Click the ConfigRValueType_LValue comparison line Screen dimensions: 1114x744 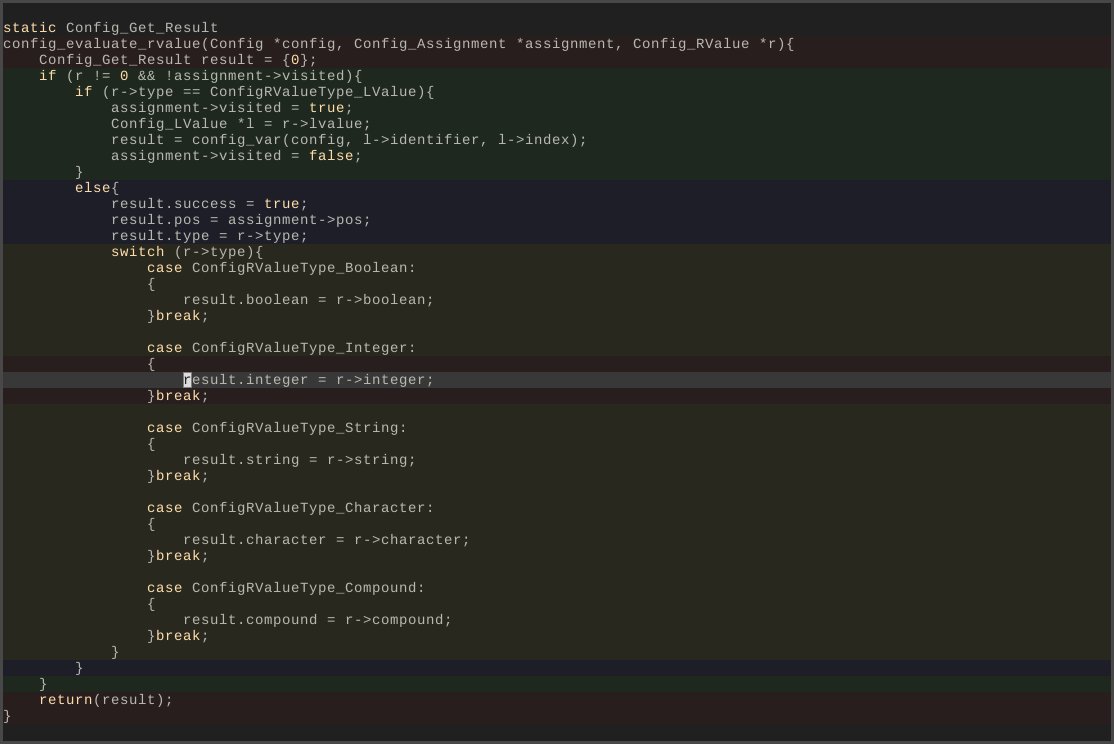tap(254, 92)
